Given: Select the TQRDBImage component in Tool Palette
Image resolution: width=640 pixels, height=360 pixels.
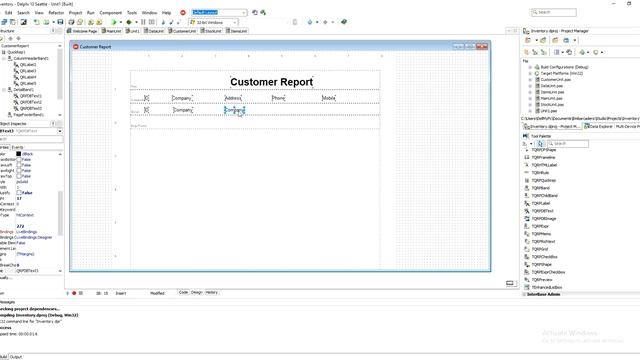Looking at the screenshot, I should pos(544,219).
